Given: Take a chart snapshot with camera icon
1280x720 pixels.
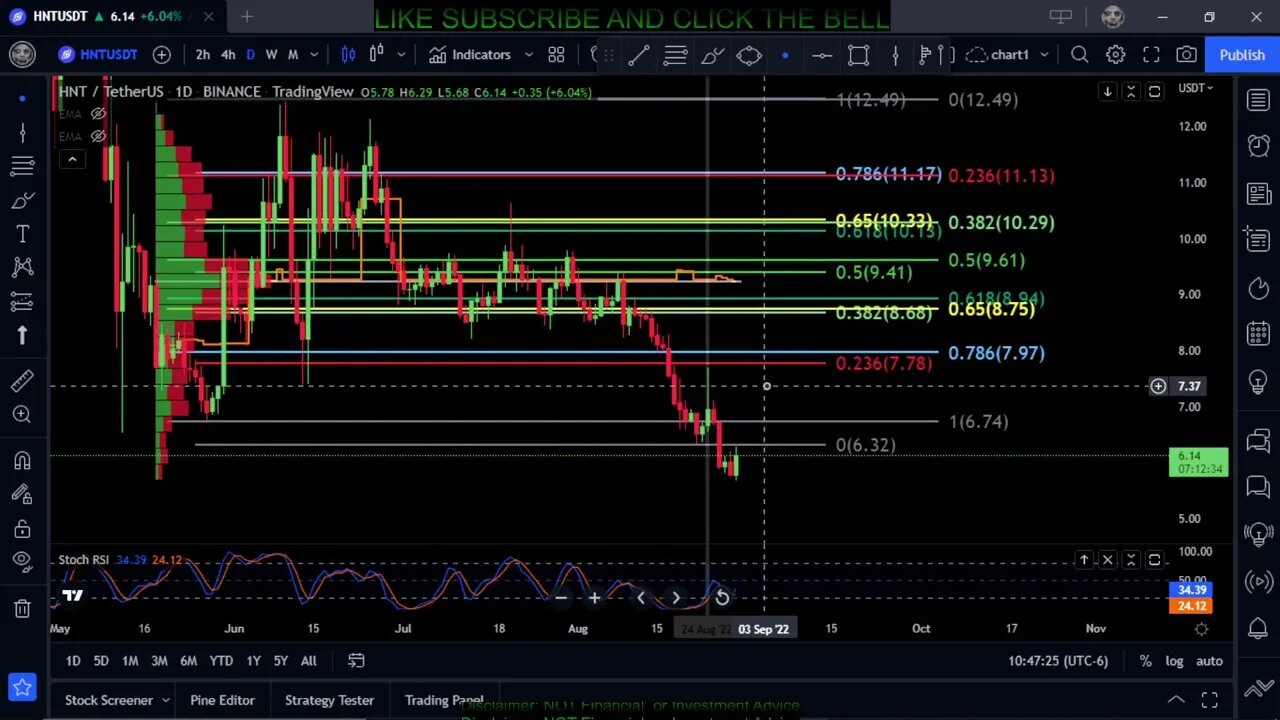Looking at the screenshot, I should [1186, 55].
